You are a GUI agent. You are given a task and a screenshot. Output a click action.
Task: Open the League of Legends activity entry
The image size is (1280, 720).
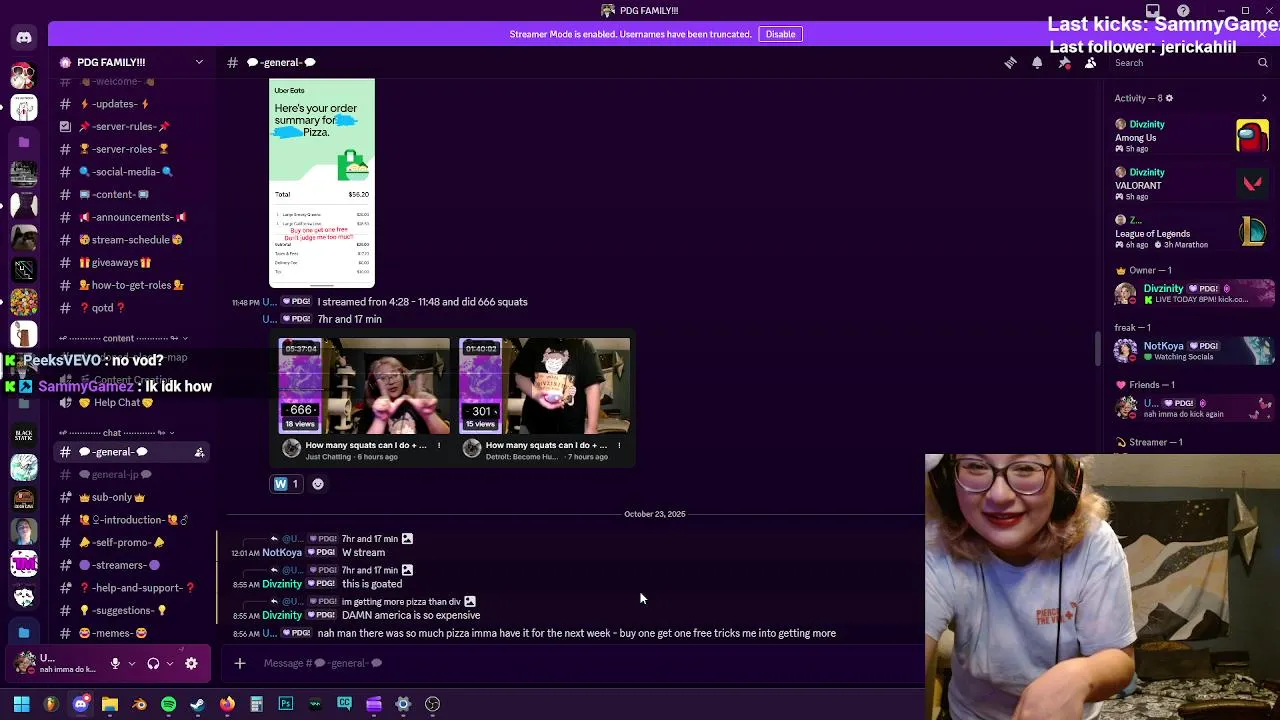[x=1192, y=232]
